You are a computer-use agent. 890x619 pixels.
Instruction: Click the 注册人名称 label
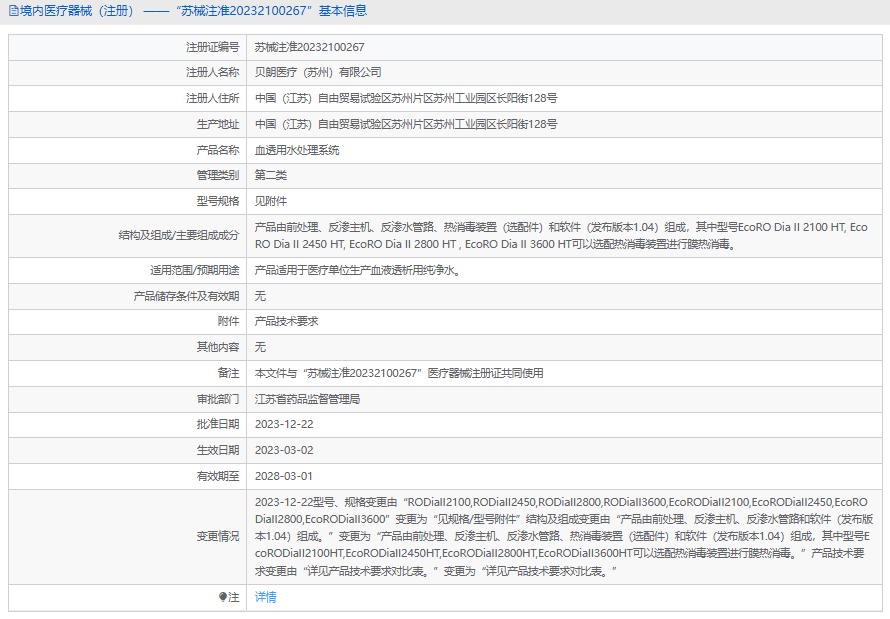[x=212, y=72]
